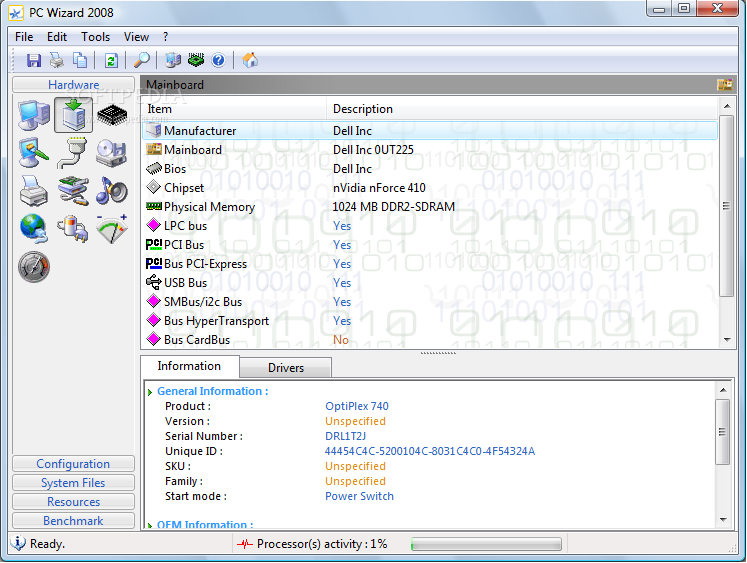Open the View menu

[136, 37]
